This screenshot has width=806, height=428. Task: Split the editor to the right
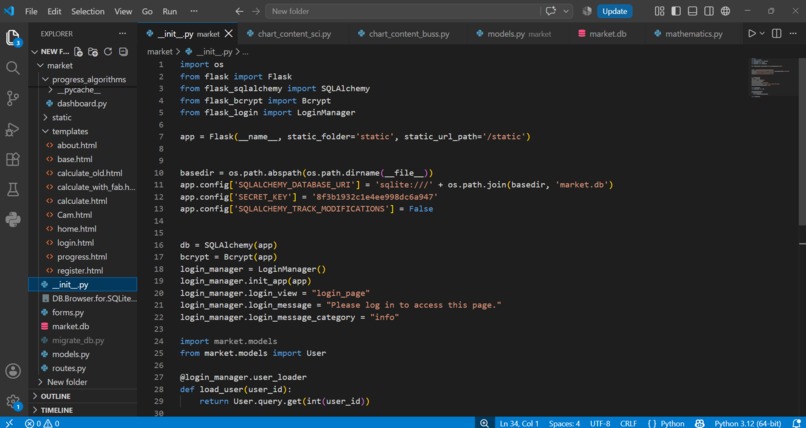click(x=777, y=33)
